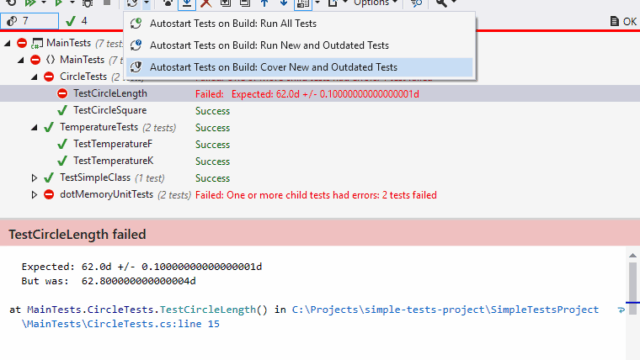
Task: Click the green checkmark beside TestCircleSquare
Action: [x=62, y=110]
